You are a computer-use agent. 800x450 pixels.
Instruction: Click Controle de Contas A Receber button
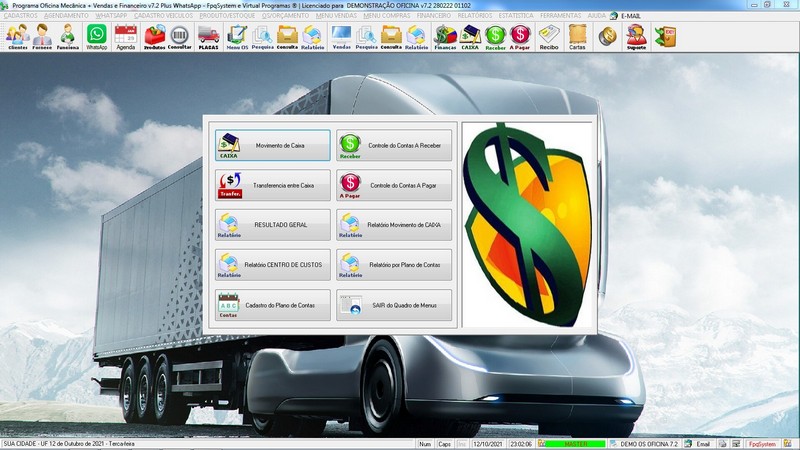point(394,145)
